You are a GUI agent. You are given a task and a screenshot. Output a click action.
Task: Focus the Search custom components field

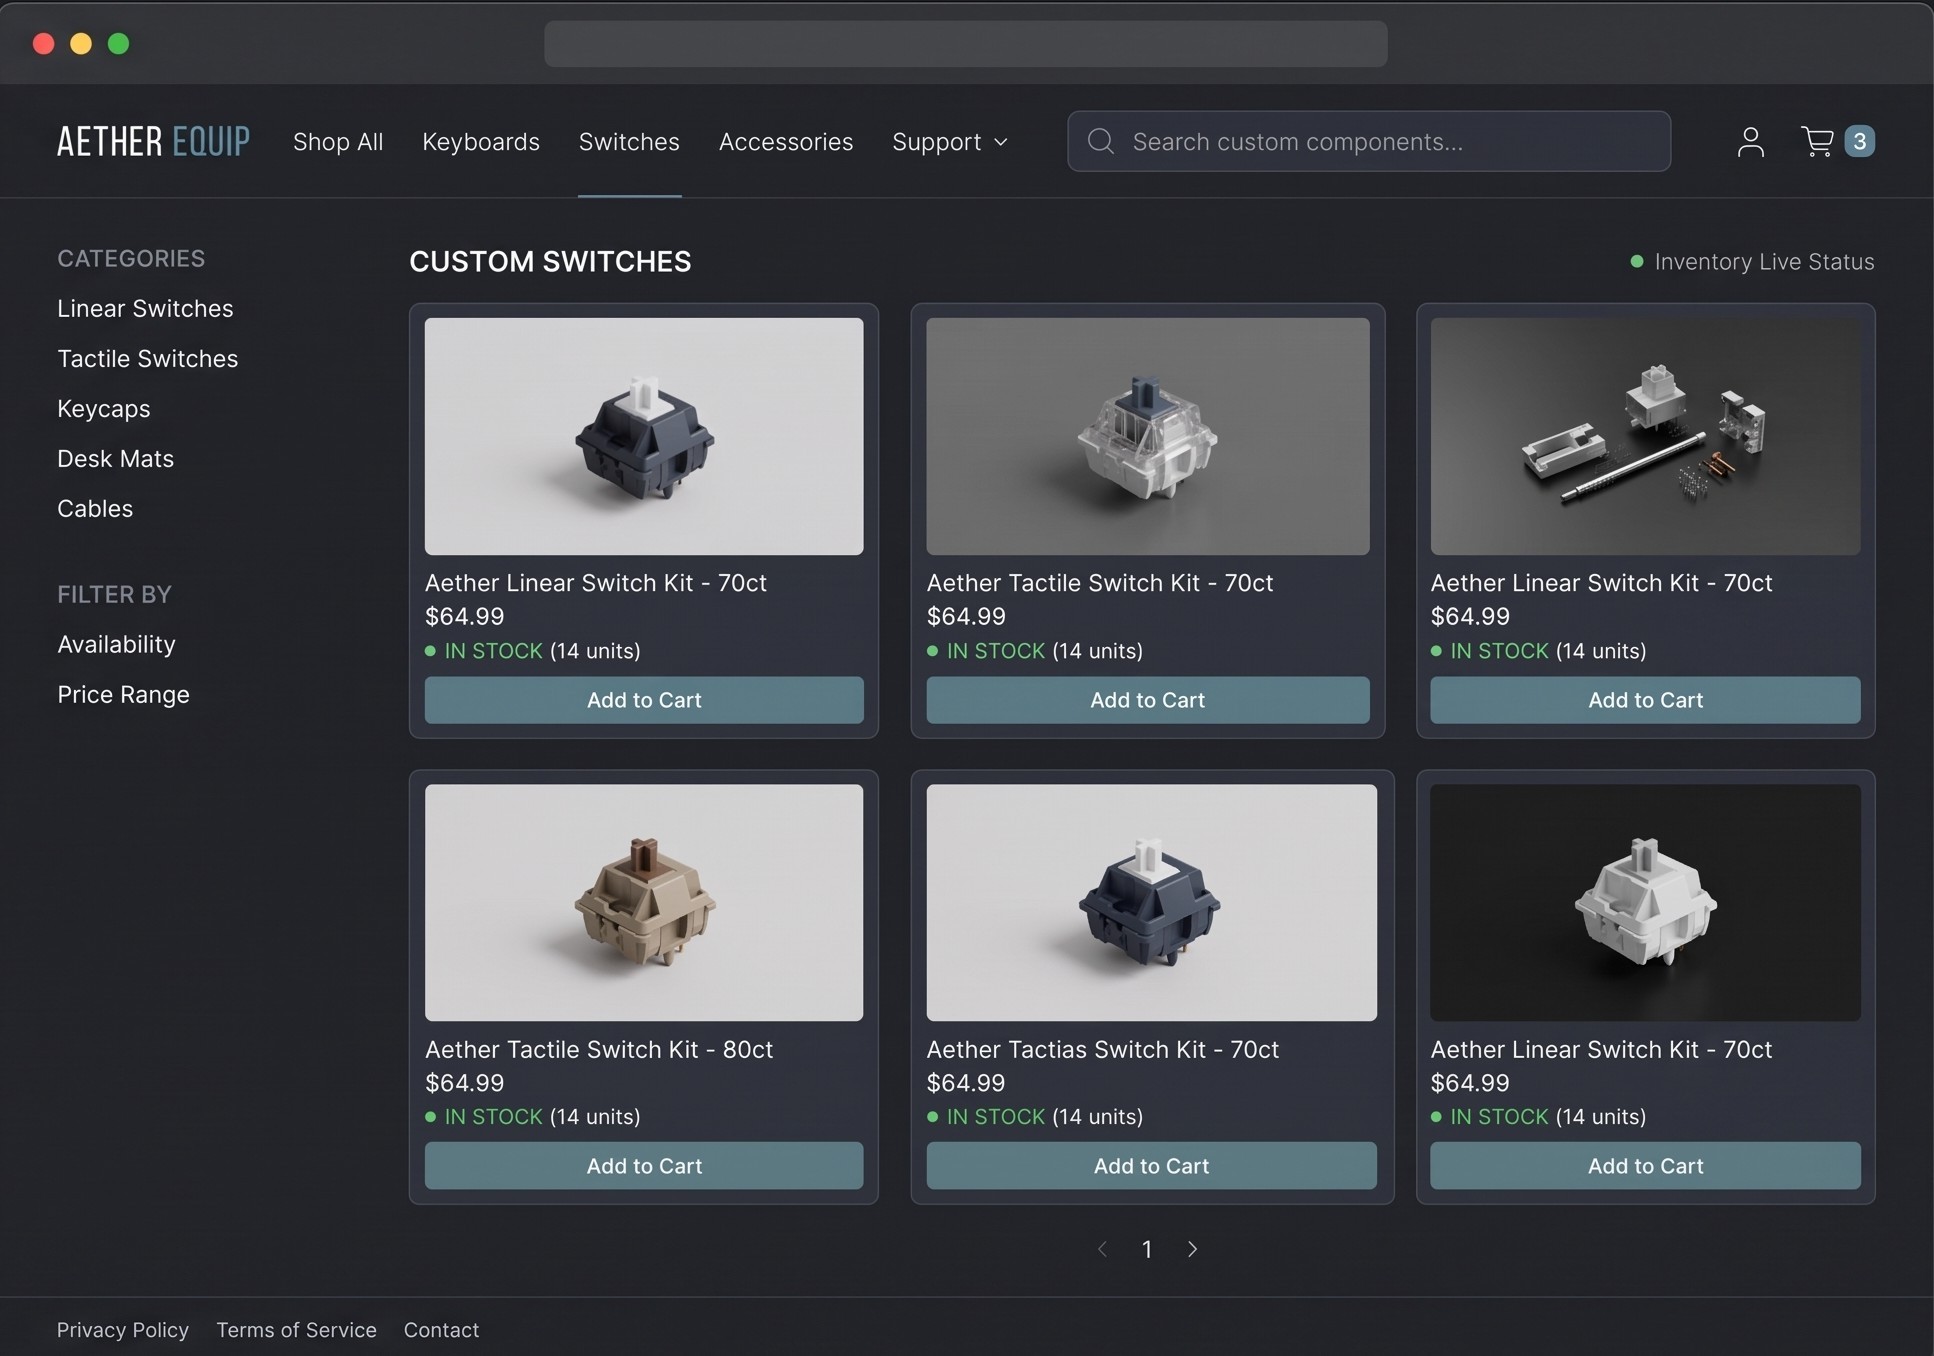(x=1368, y=141)
